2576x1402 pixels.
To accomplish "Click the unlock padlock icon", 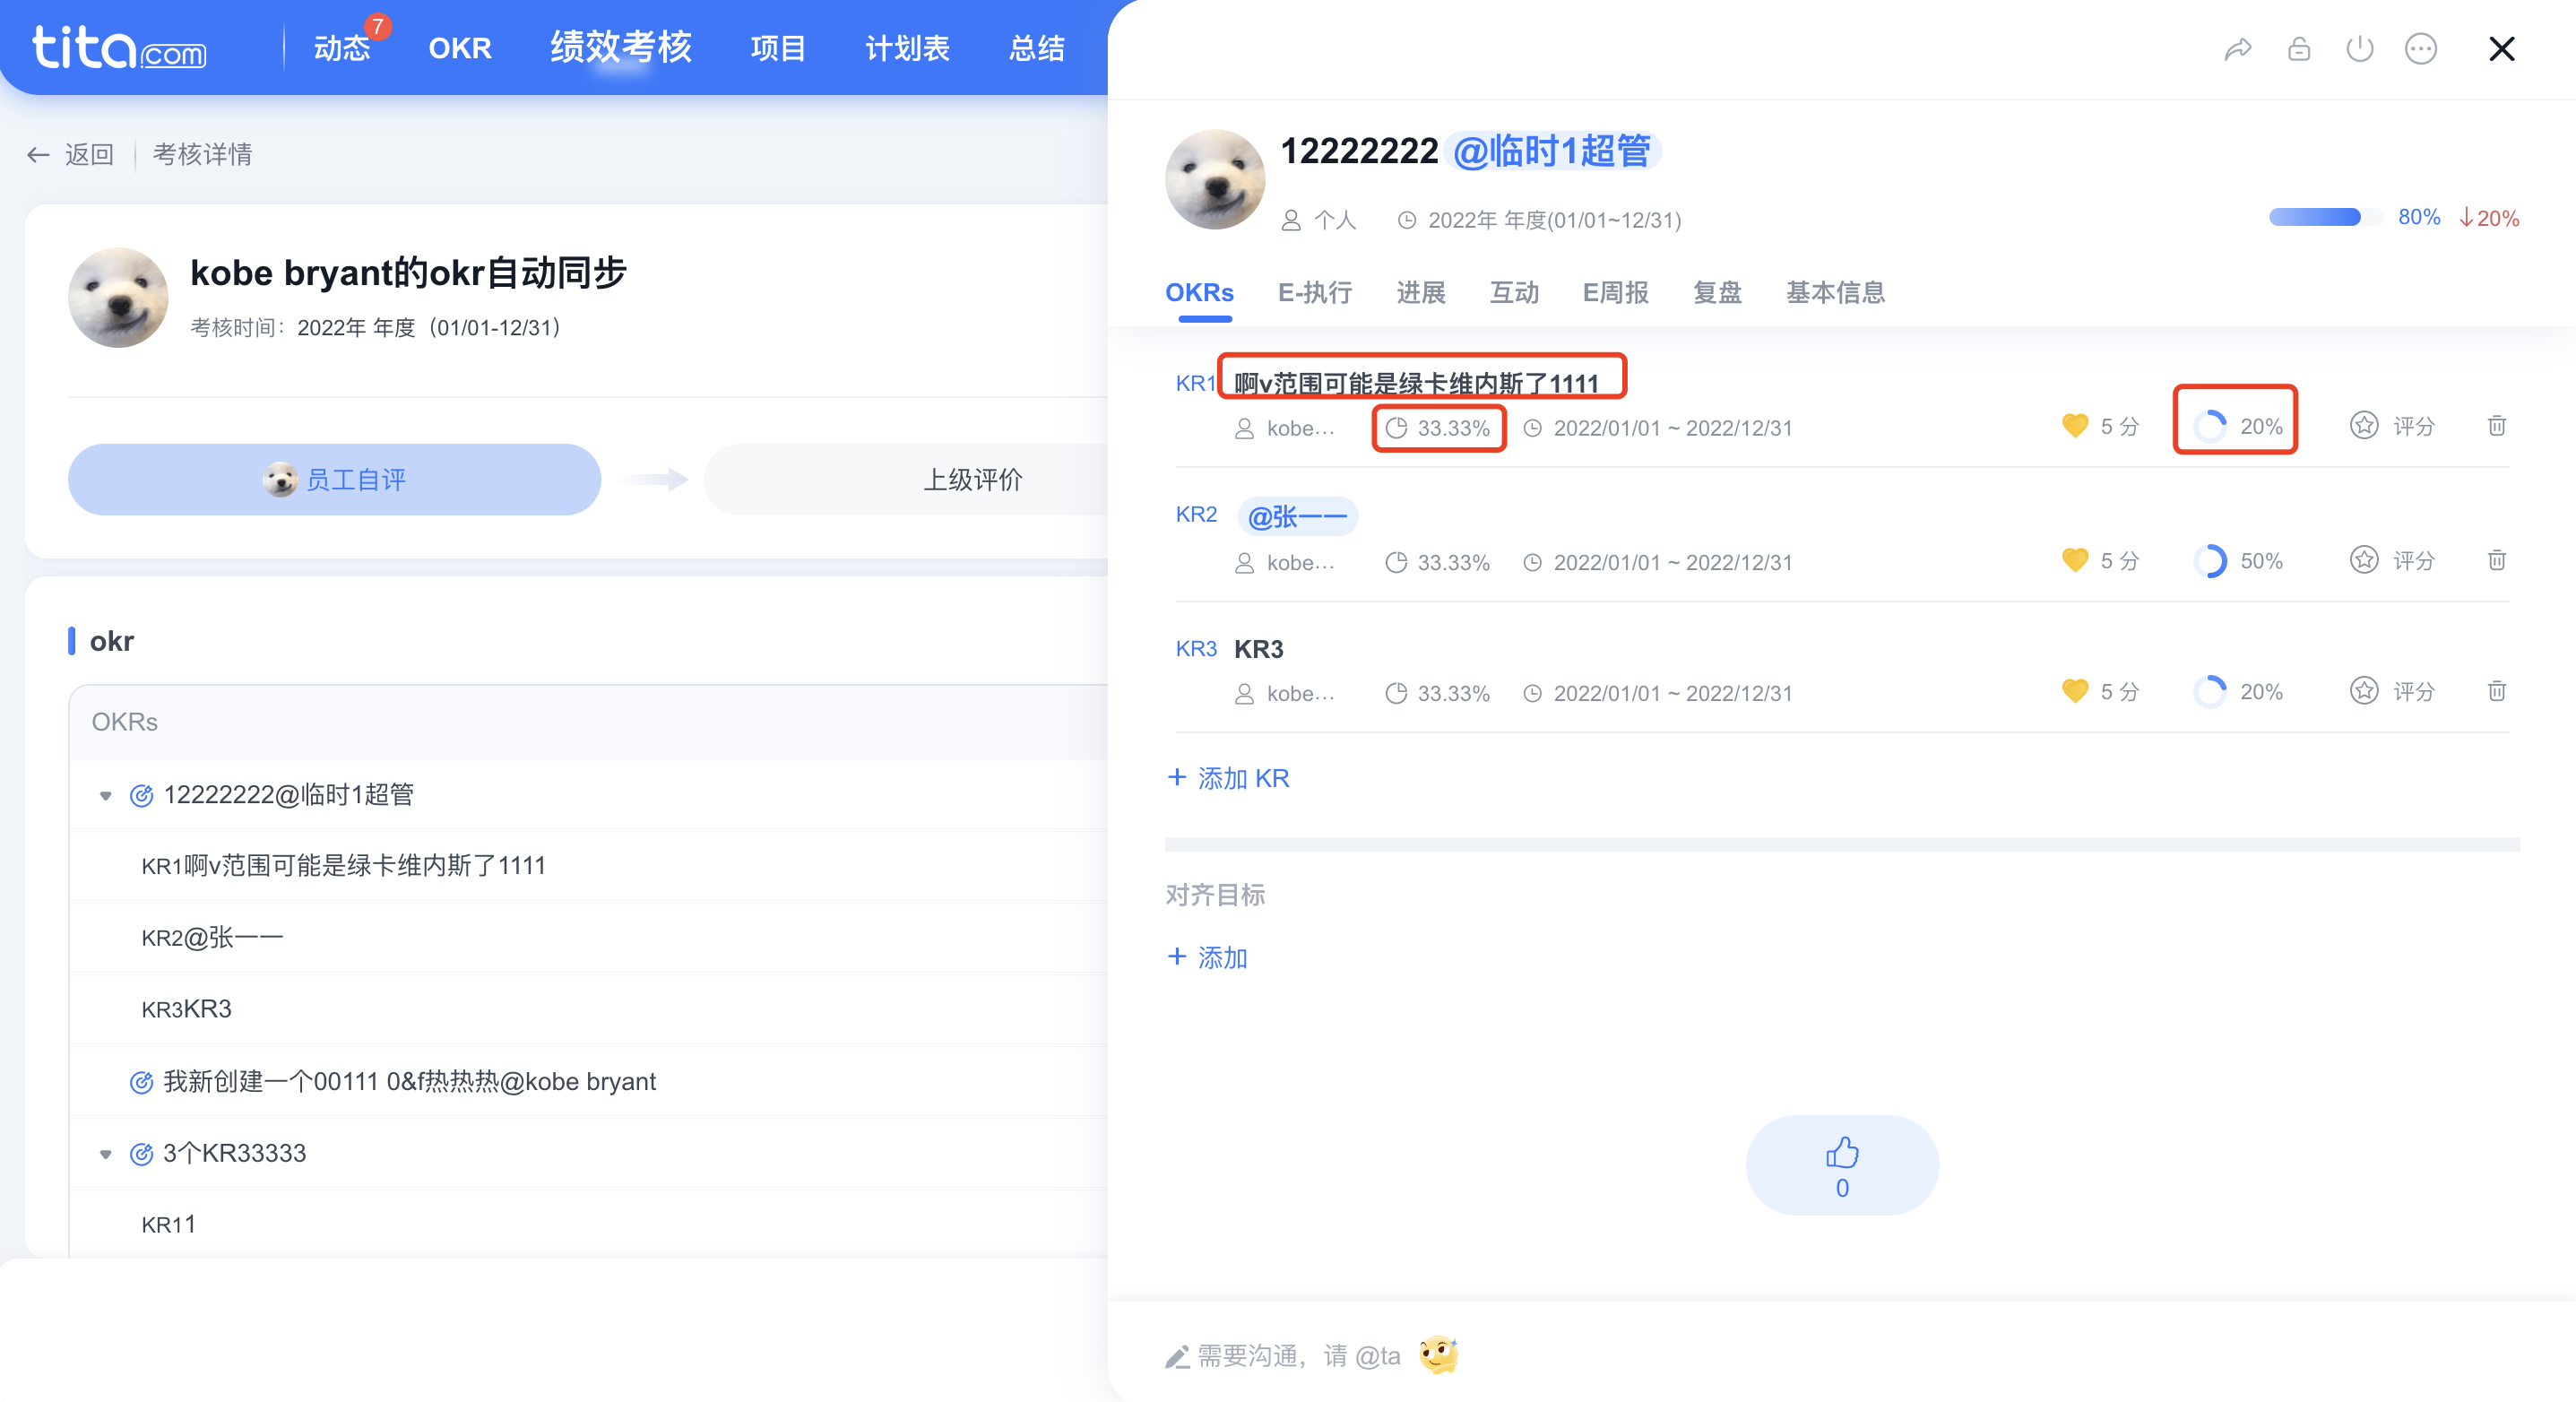I will pyautogui.click(x=2299, y=49).
